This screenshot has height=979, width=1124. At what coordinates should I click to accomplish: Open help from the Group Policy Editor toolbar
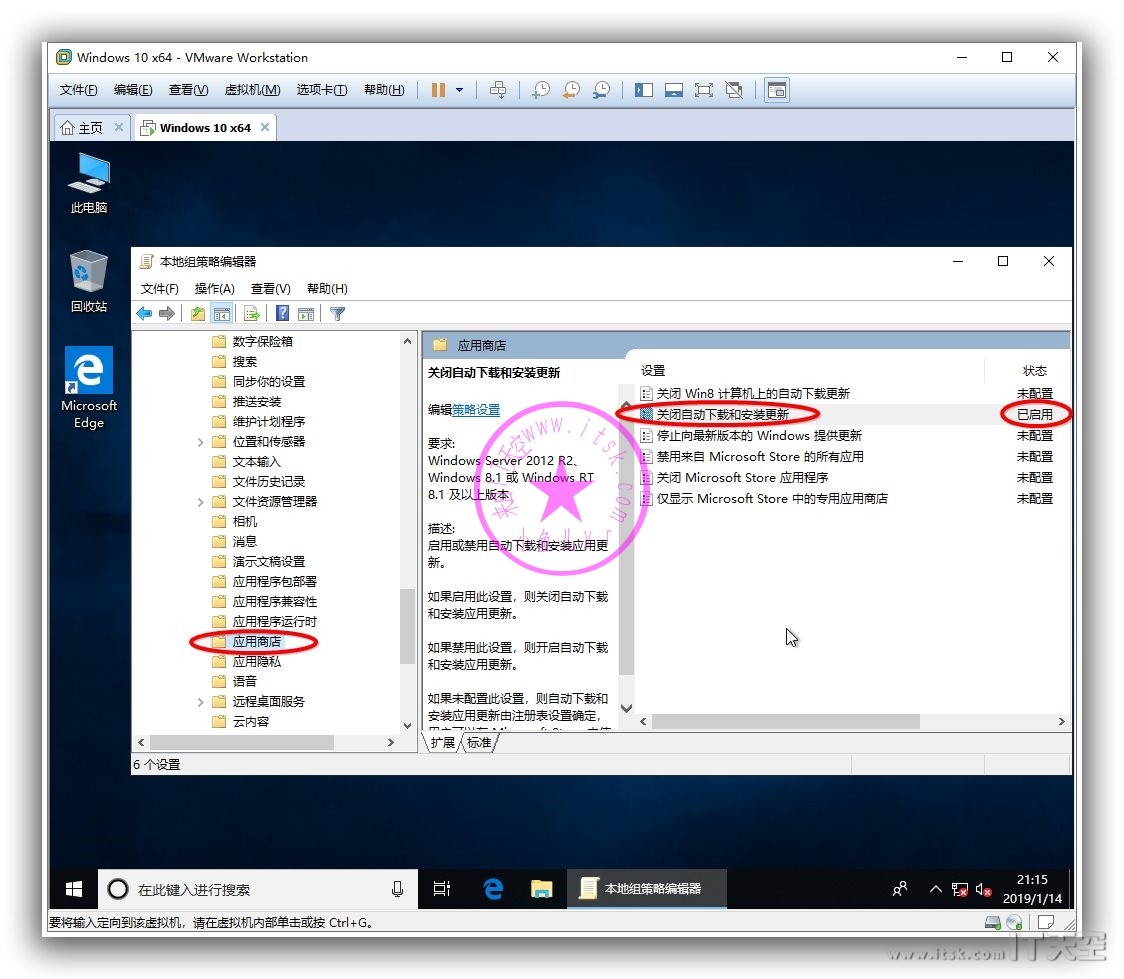click(x=283, y=313)
